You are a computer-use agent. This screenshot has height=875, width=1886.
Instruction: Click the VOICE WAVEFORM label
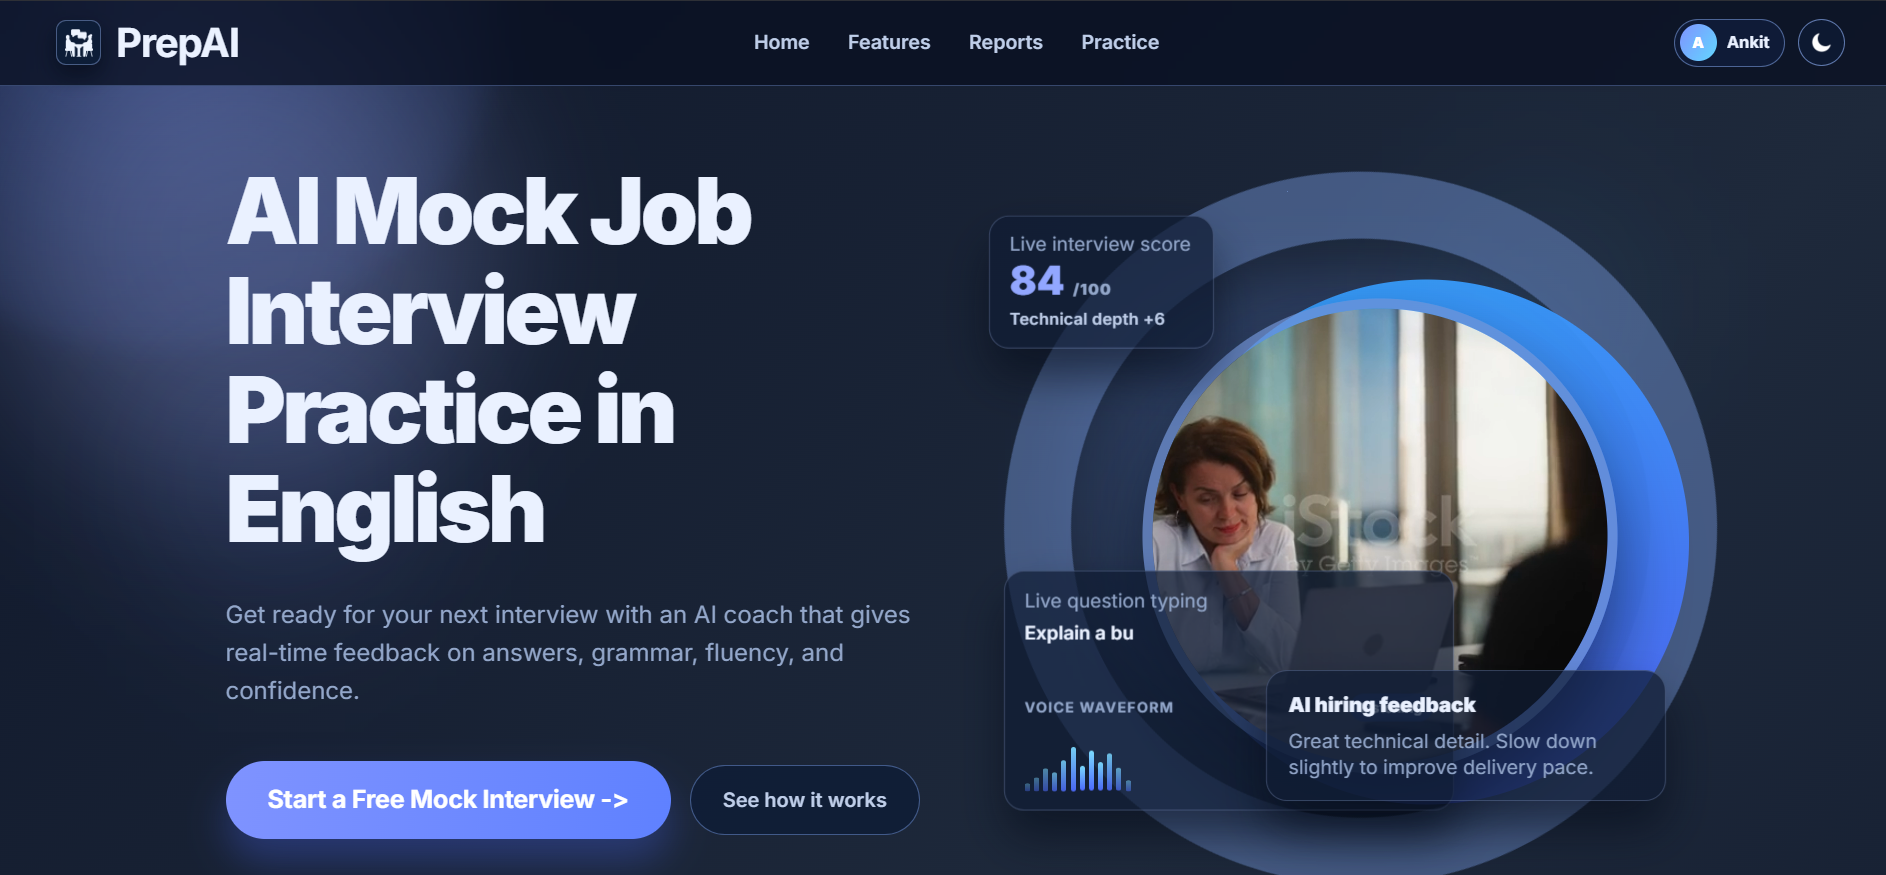(1099, 707)
